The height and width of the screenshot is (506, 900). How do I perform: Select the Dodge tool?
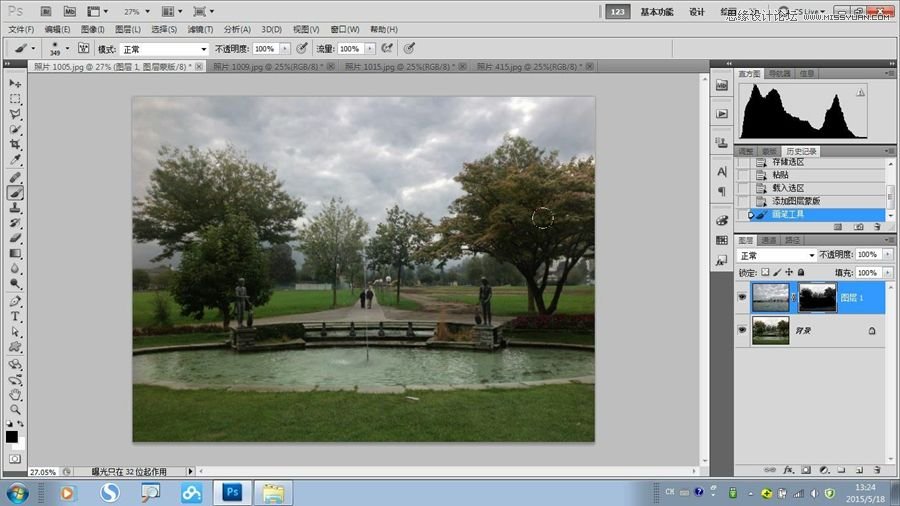click(x=15, y=283)
